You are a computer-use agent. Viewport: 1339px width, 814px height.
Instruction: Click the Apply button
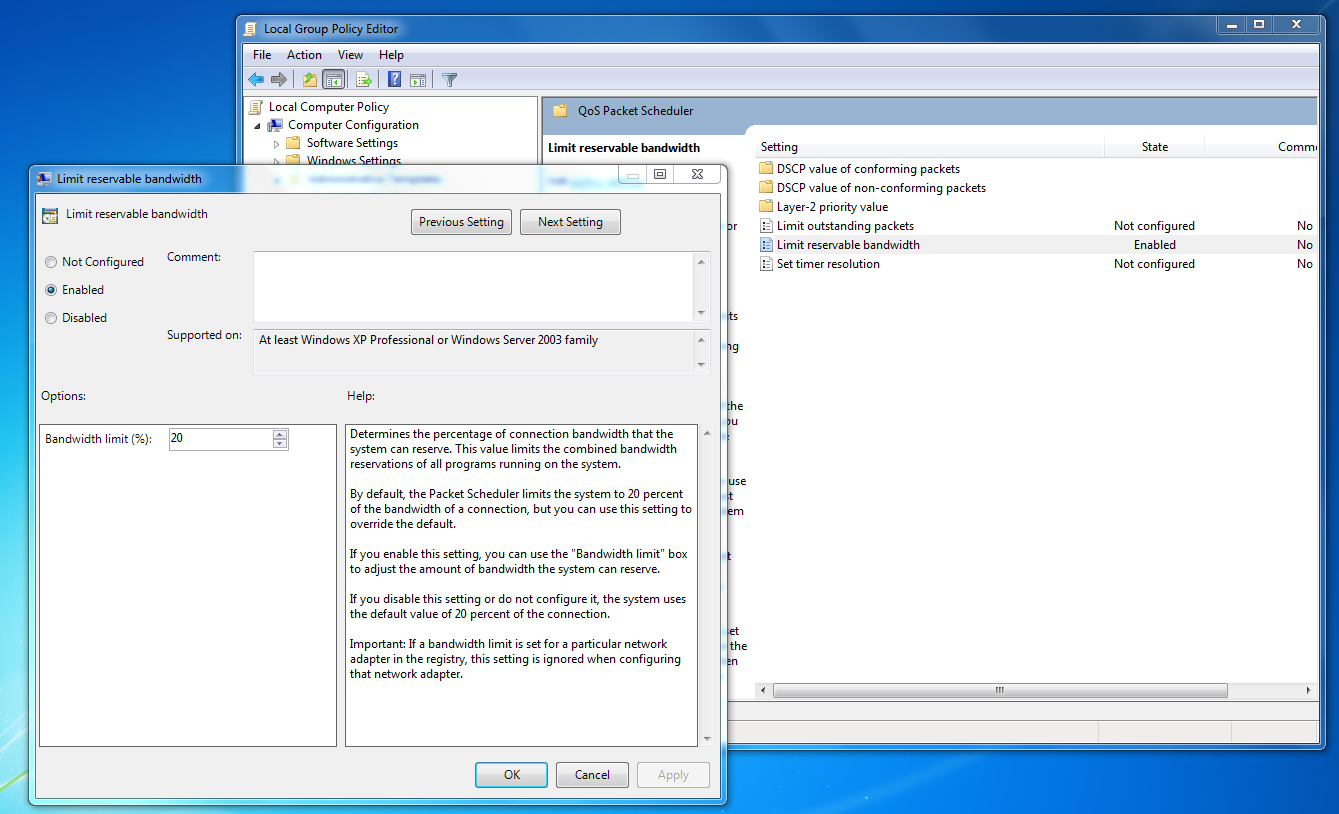click(673, 775)
